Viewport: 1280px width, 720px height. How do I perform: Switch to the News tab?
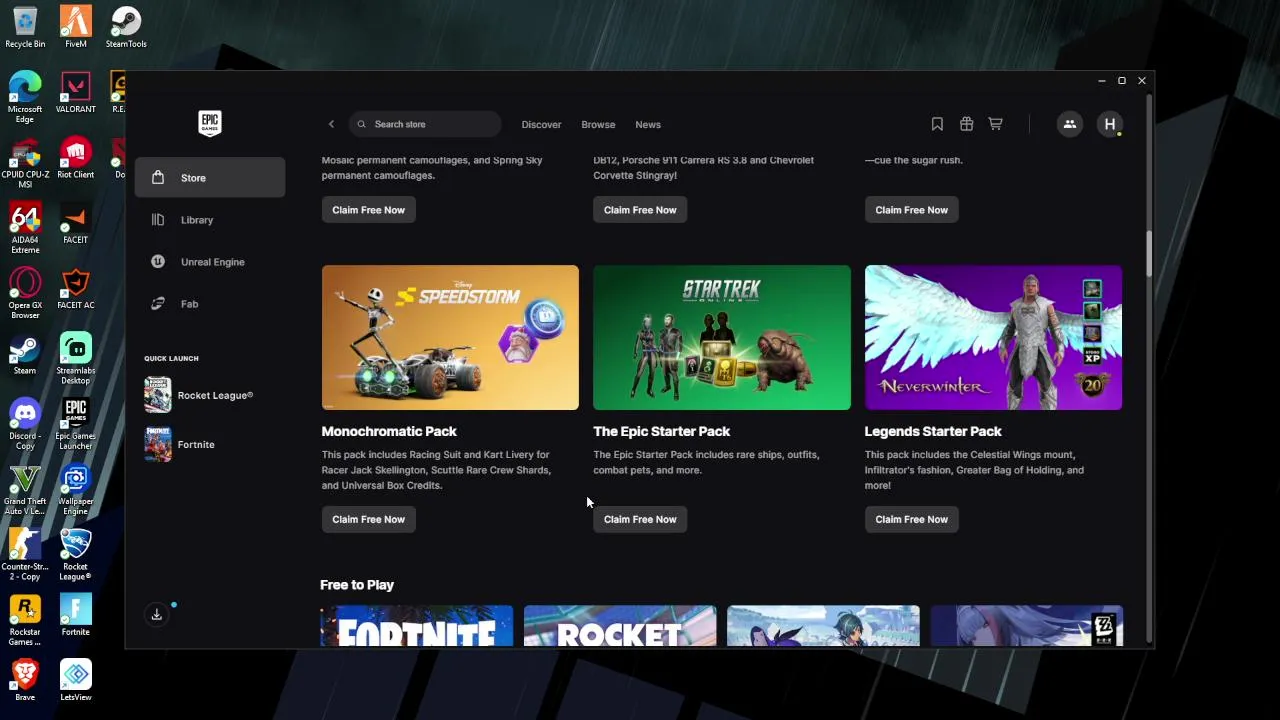(x=648, y=124)
